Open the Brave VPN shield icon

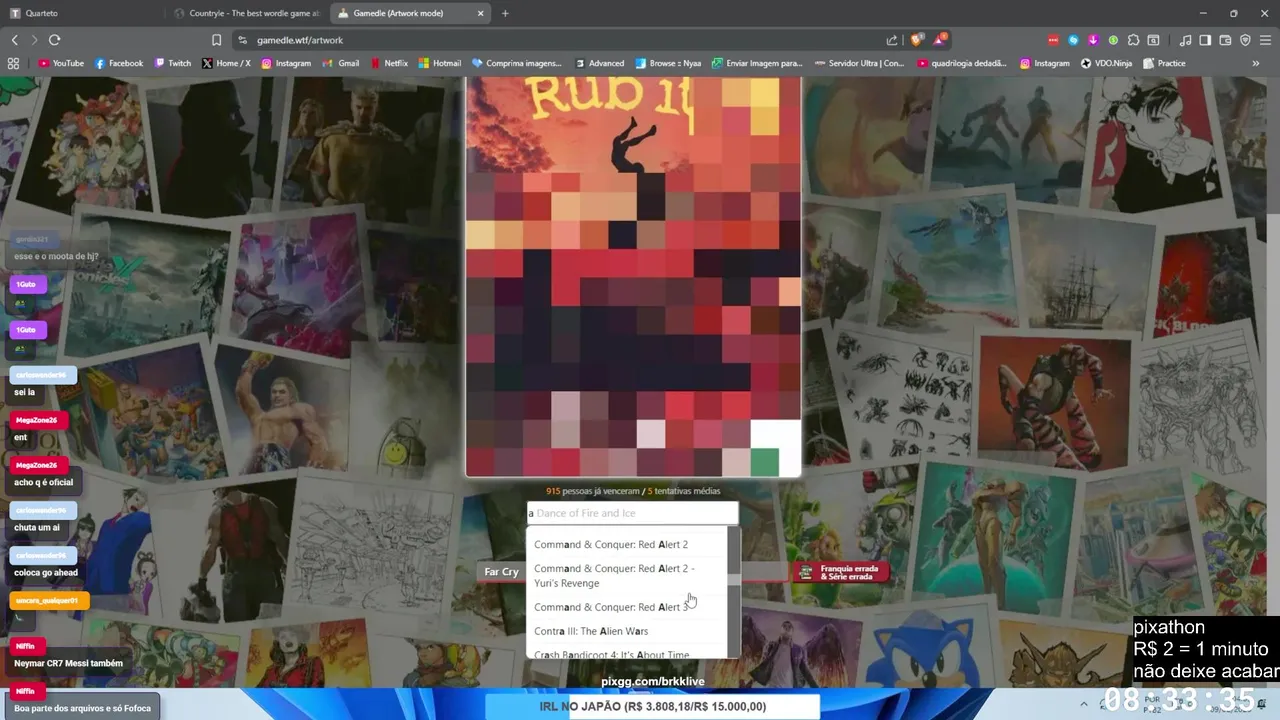pyautogui.click(x=1245, y=40)
